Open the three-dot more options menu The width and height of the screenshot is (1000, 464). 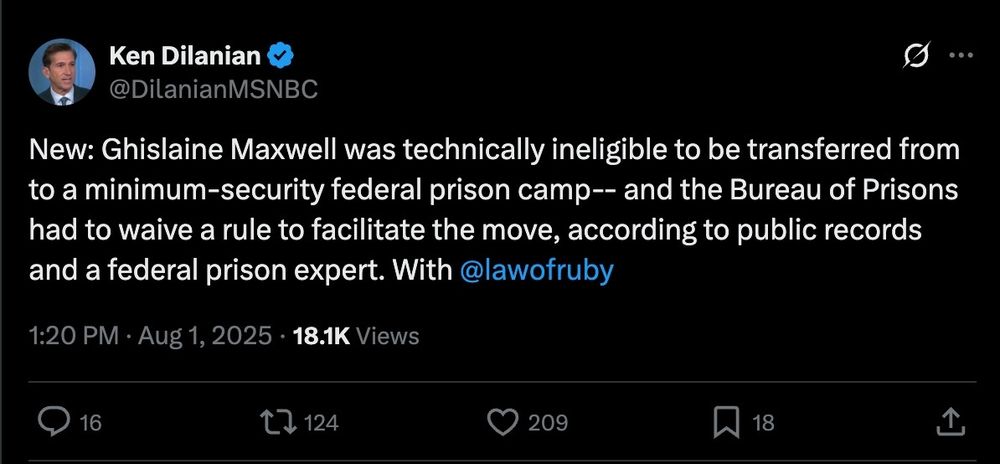point(961,55)
